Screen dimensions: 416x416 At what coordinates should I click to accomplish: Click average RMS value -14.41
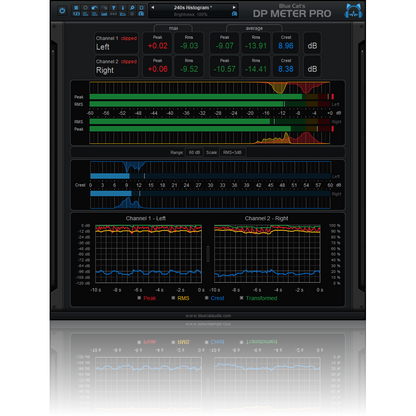(256, 69)
